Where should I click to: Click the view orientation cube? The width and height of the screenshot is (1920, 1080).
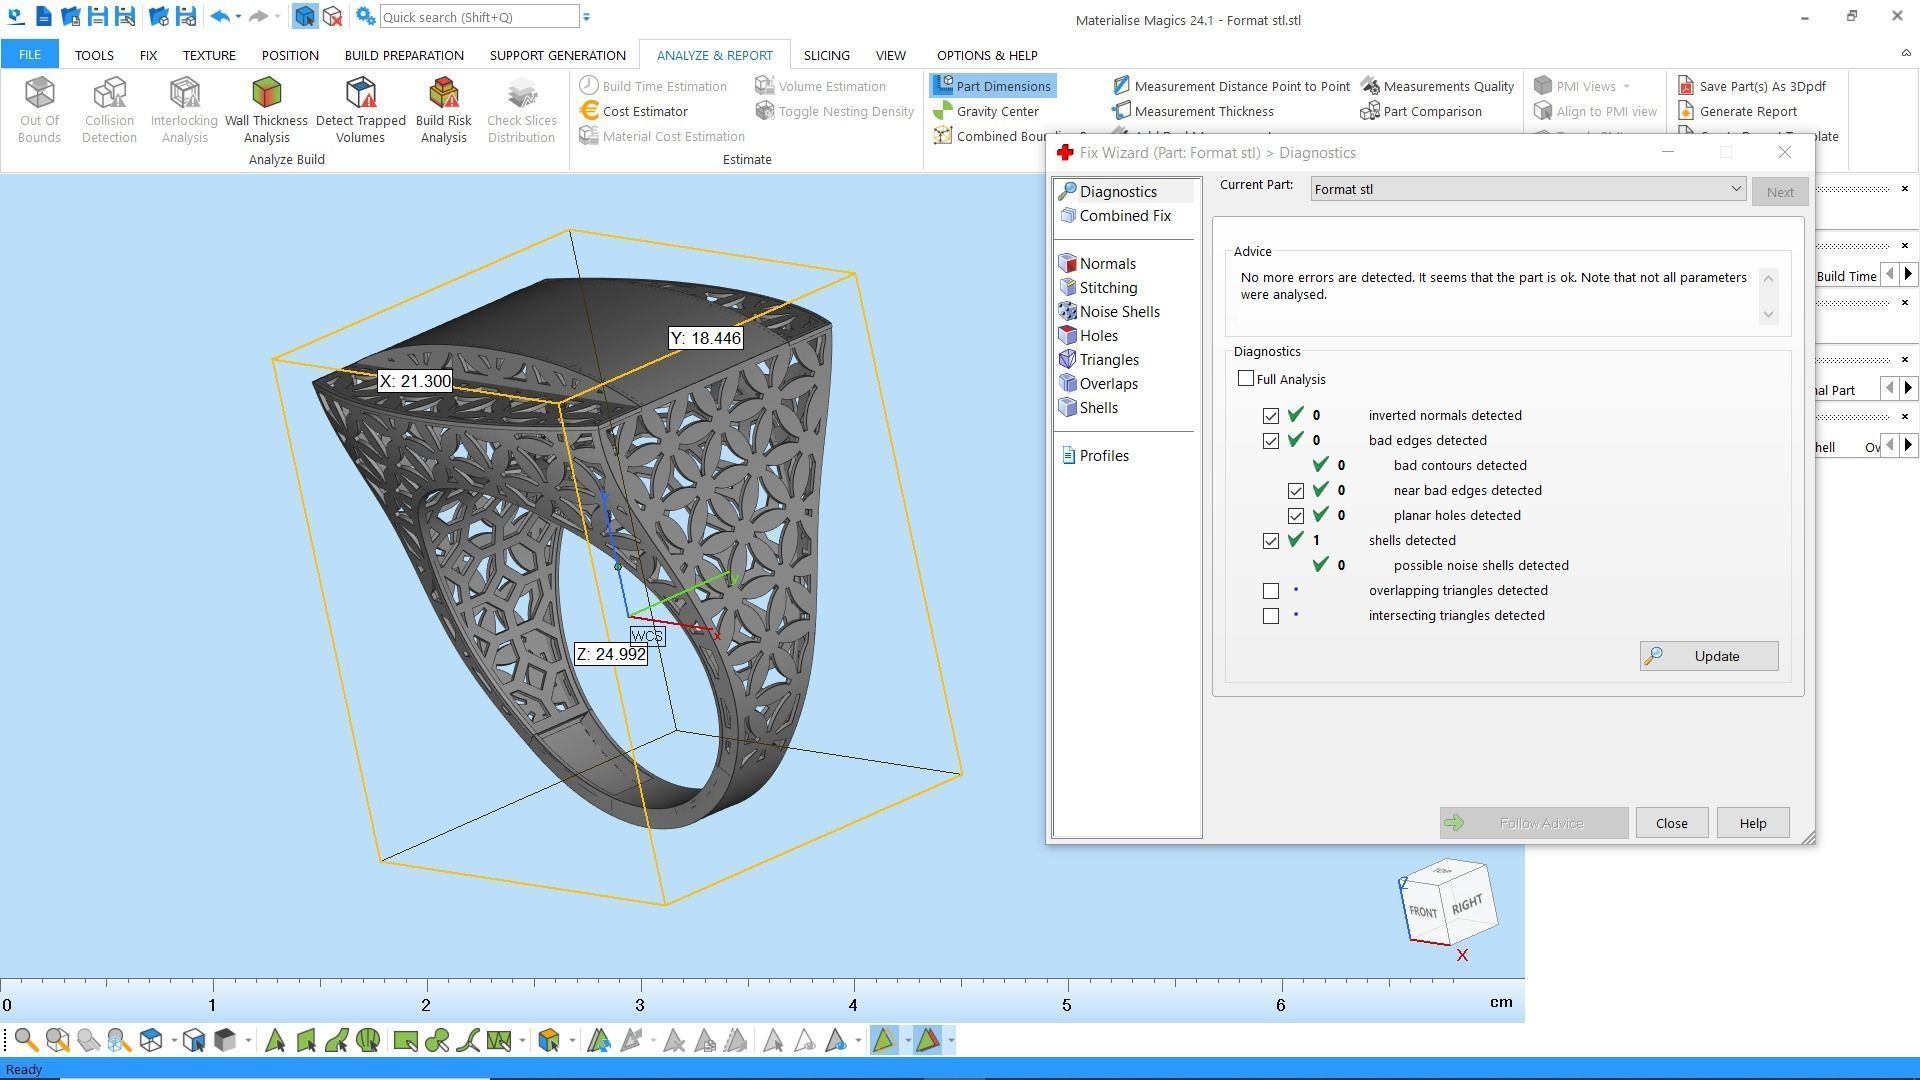coord(1447,903)
